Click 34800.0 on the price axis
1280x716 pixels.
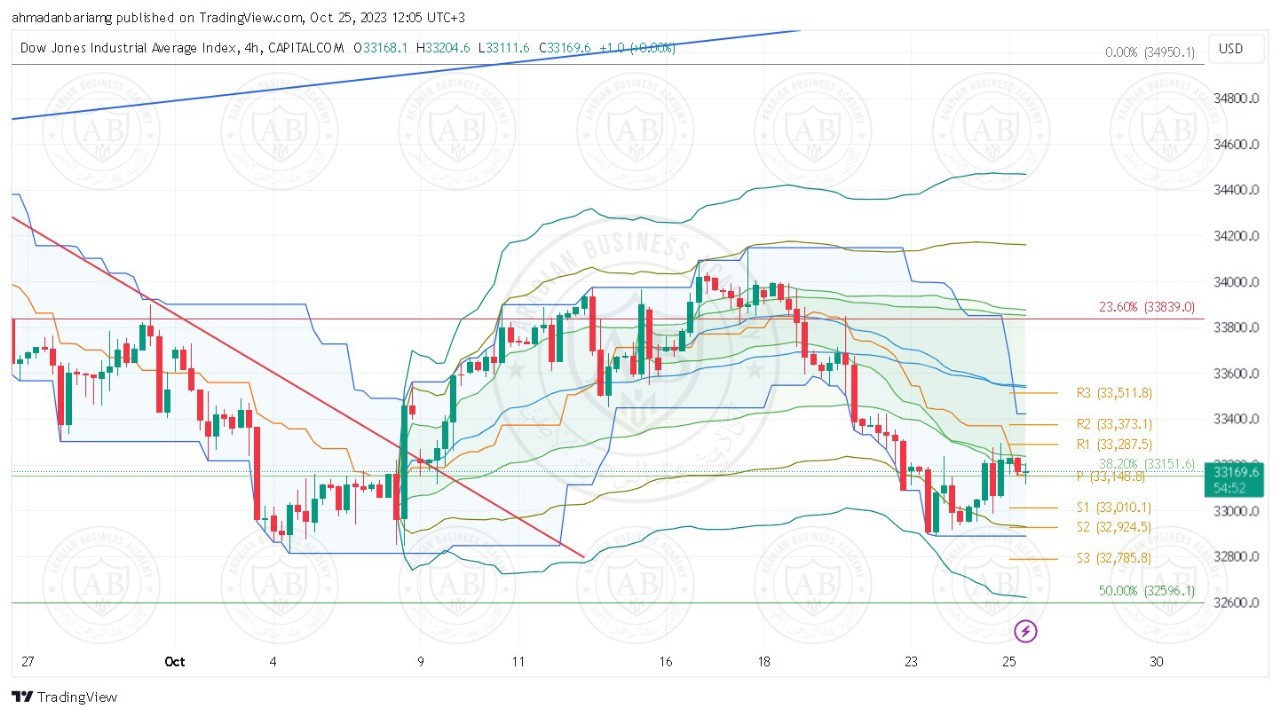click(x=1236, y=99)
